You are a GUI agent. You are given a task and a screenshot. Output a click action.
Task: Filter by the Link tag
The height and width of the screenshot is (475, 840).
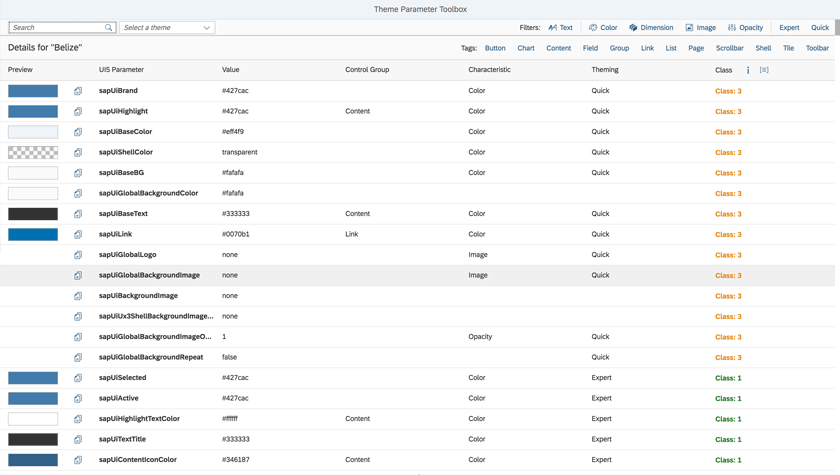647,48
